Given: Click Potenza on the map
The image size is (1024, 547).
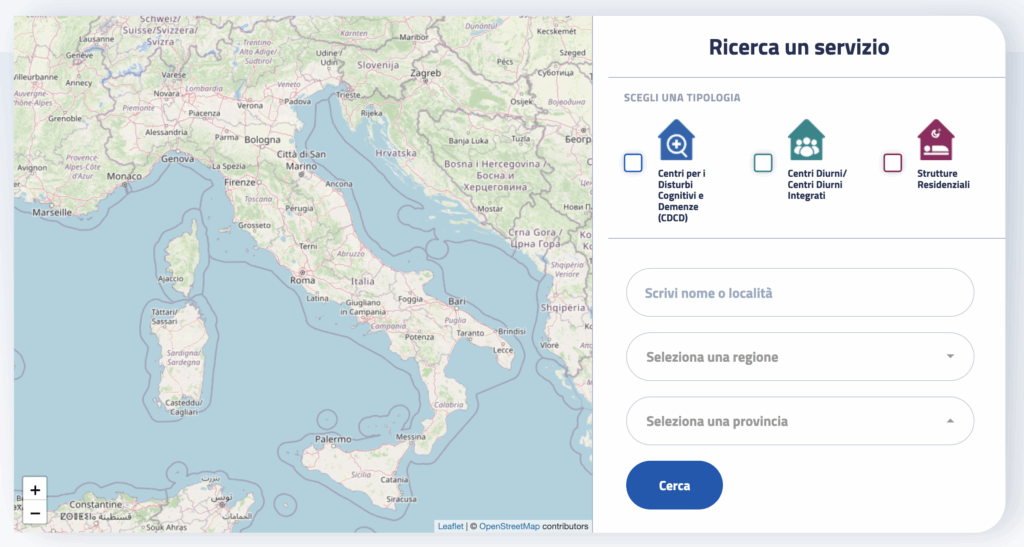Looking at the screenshot, I should (419, 337).
